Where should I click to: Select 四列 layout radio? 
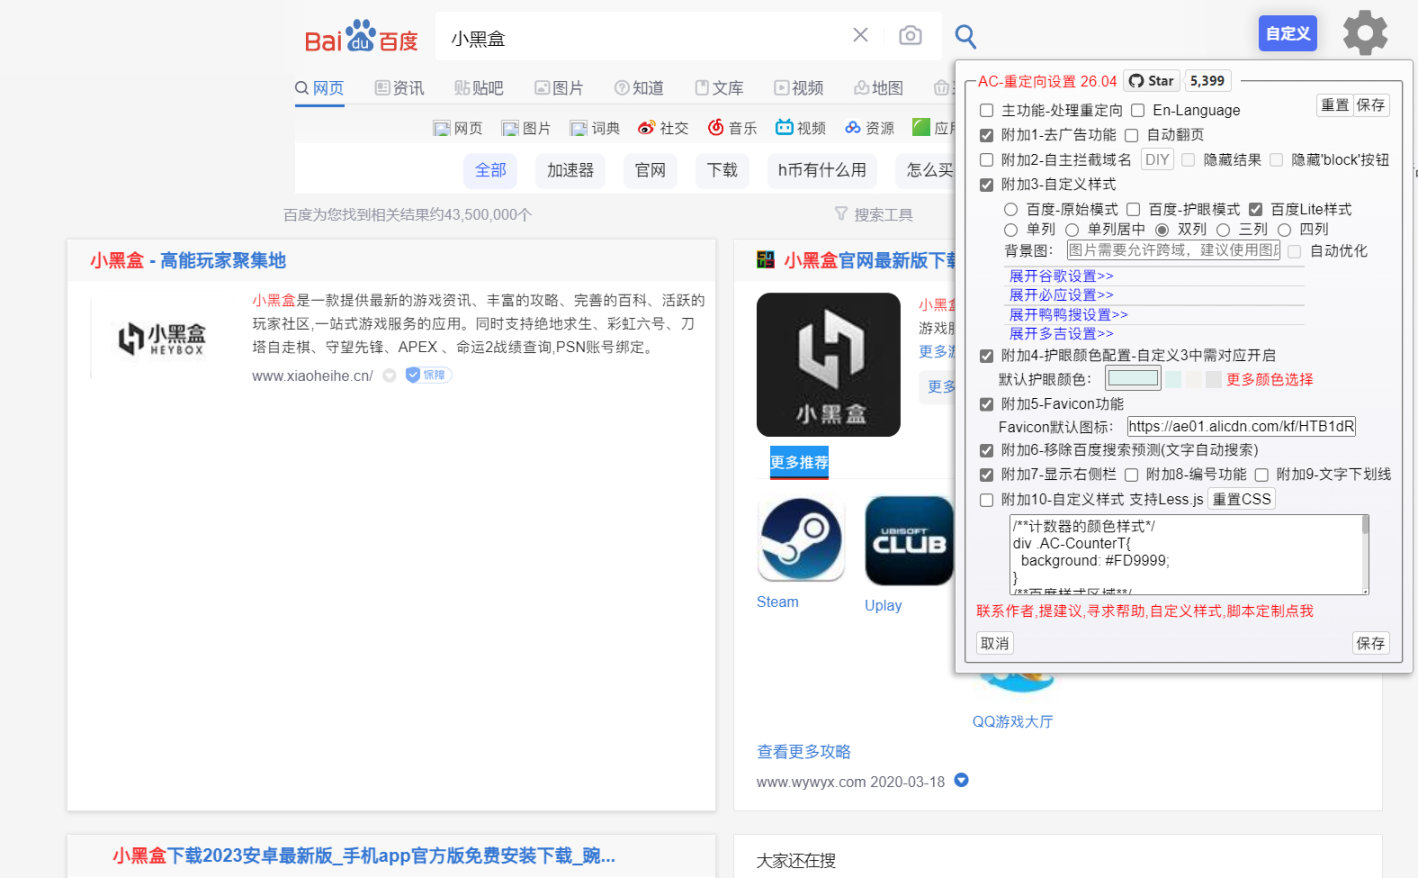point(1284,230)
